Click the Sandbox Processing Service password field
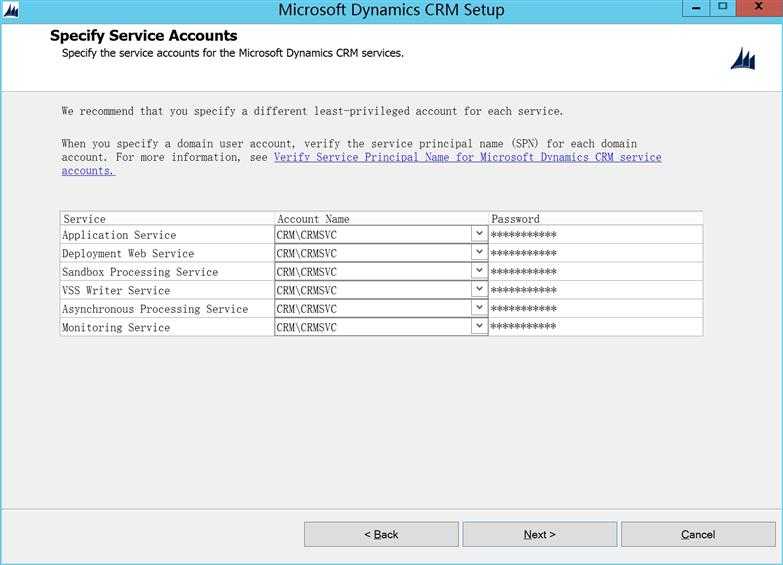This screenshot has height=565, width=783. [595, 271]
